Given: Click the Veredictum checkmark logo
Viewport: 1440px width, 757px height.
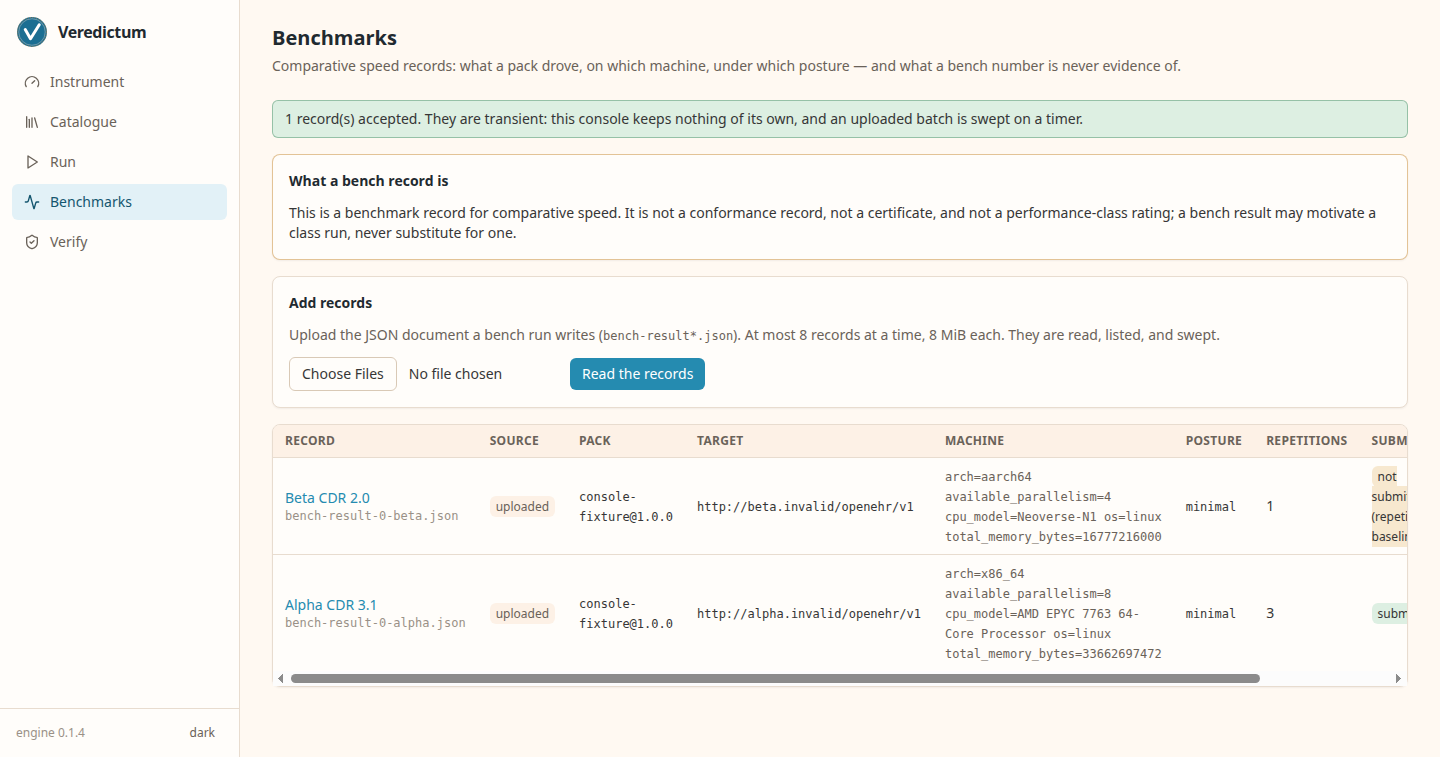Looking at the screenshot, I should [33, 32].
